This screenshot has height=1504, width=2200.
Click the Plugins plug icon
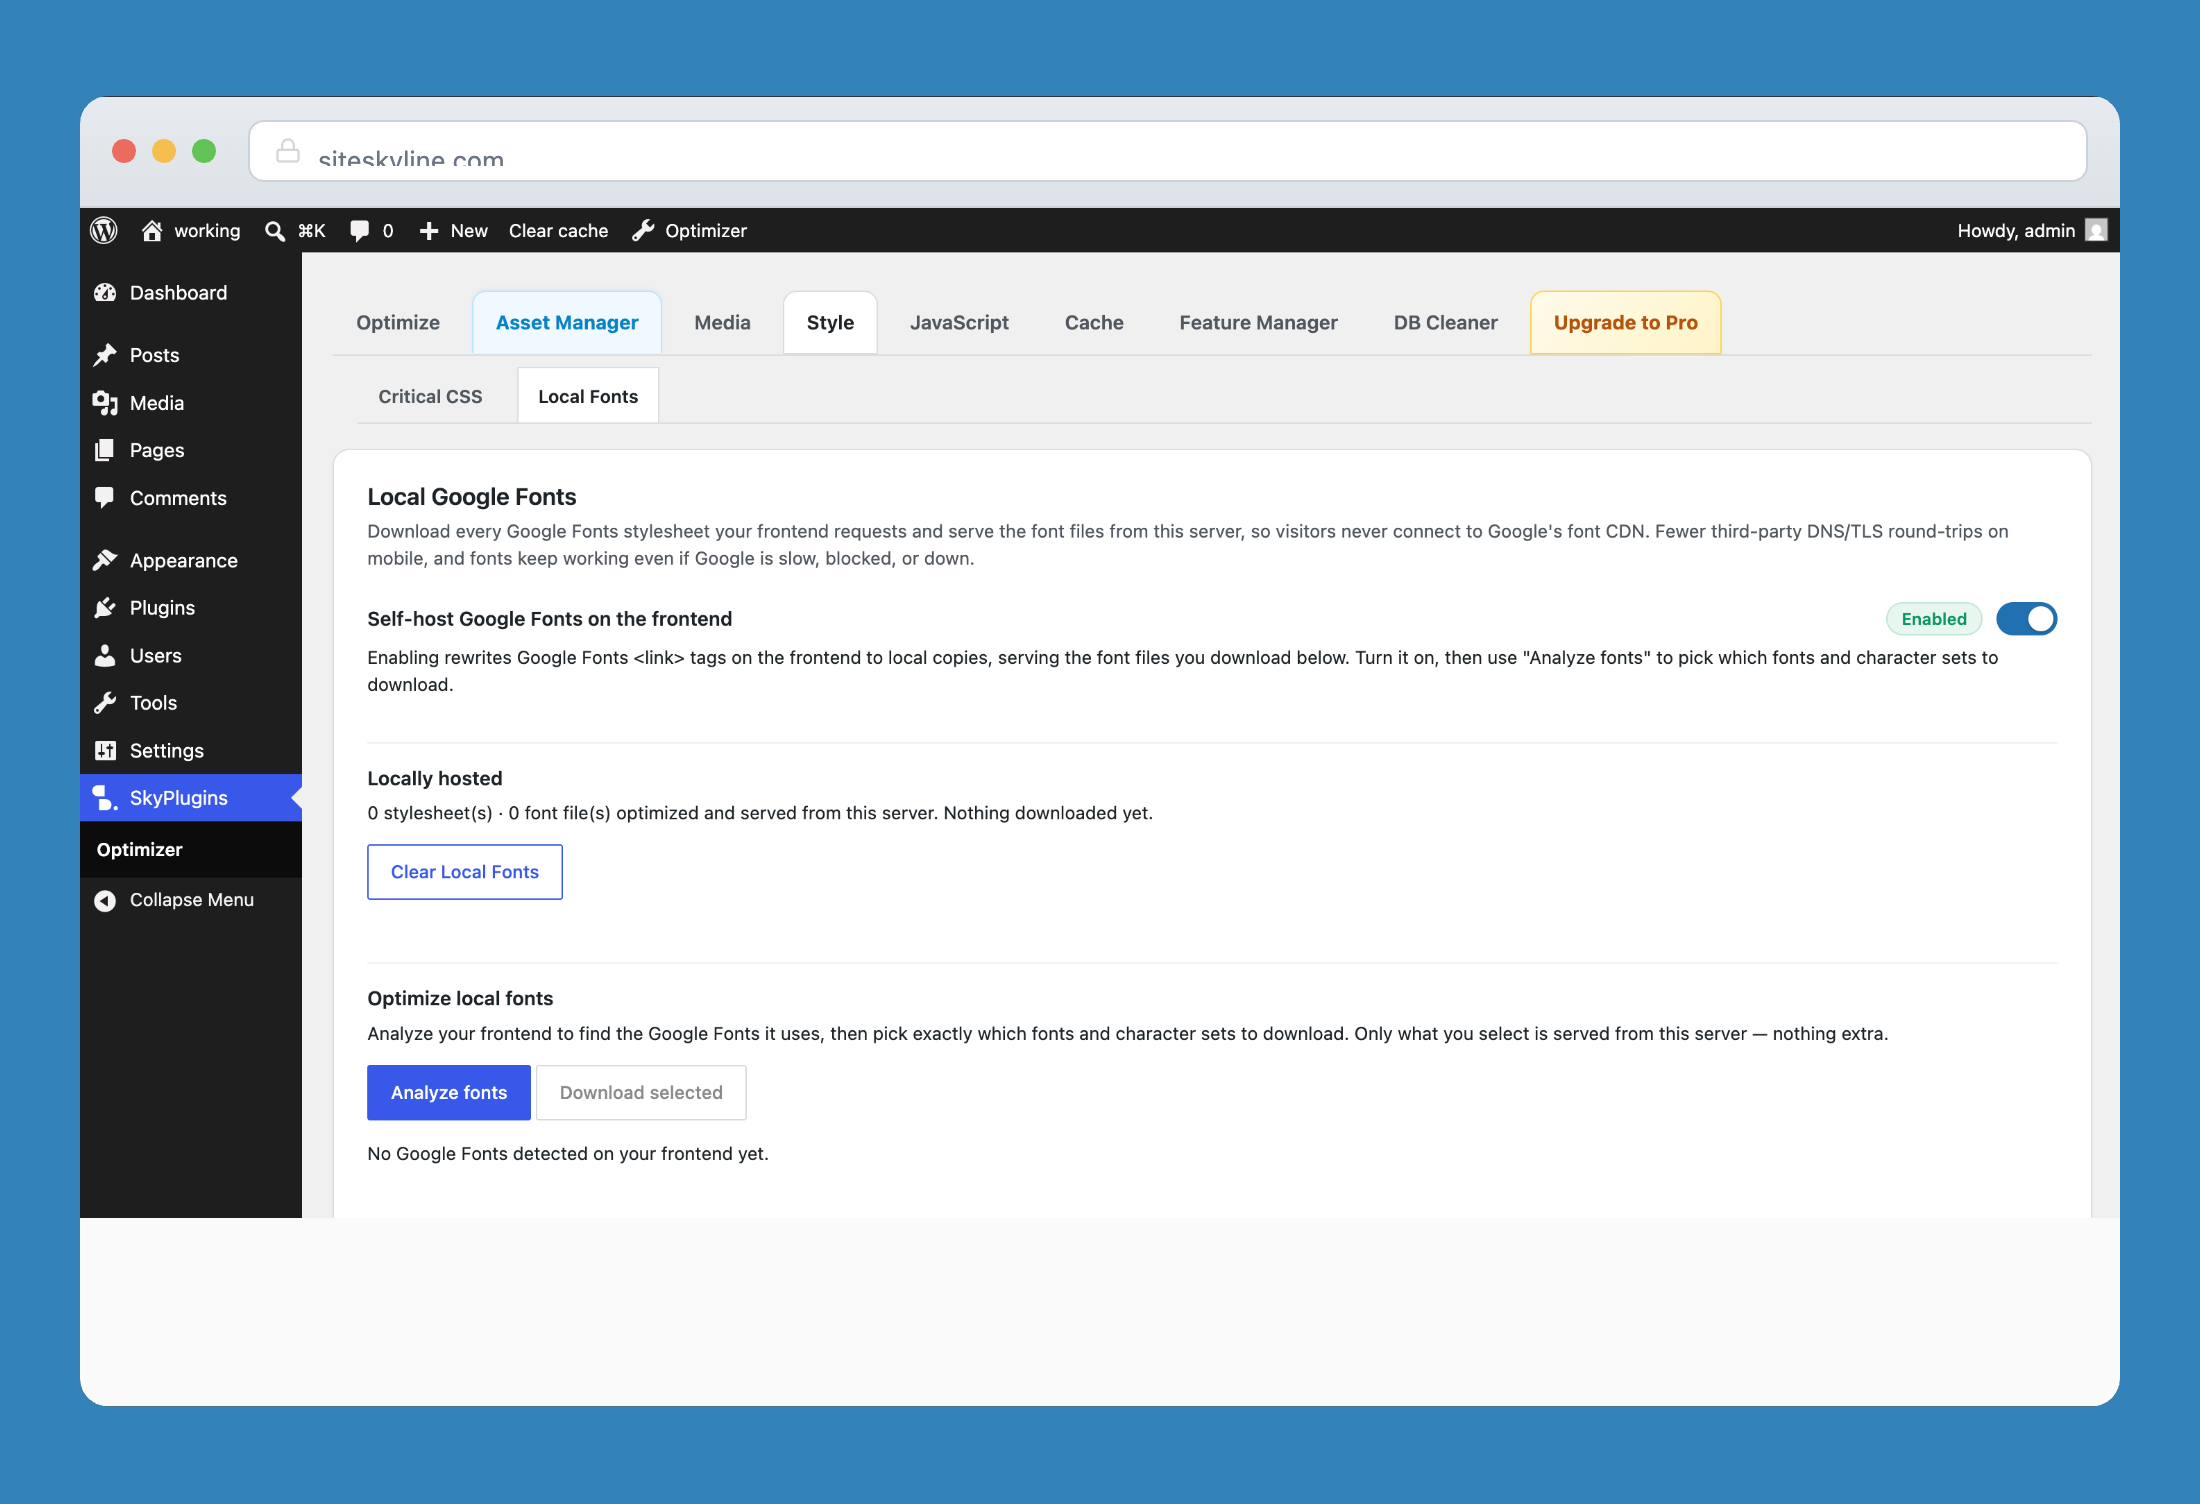pyautogui.click(x=105, y=608)
